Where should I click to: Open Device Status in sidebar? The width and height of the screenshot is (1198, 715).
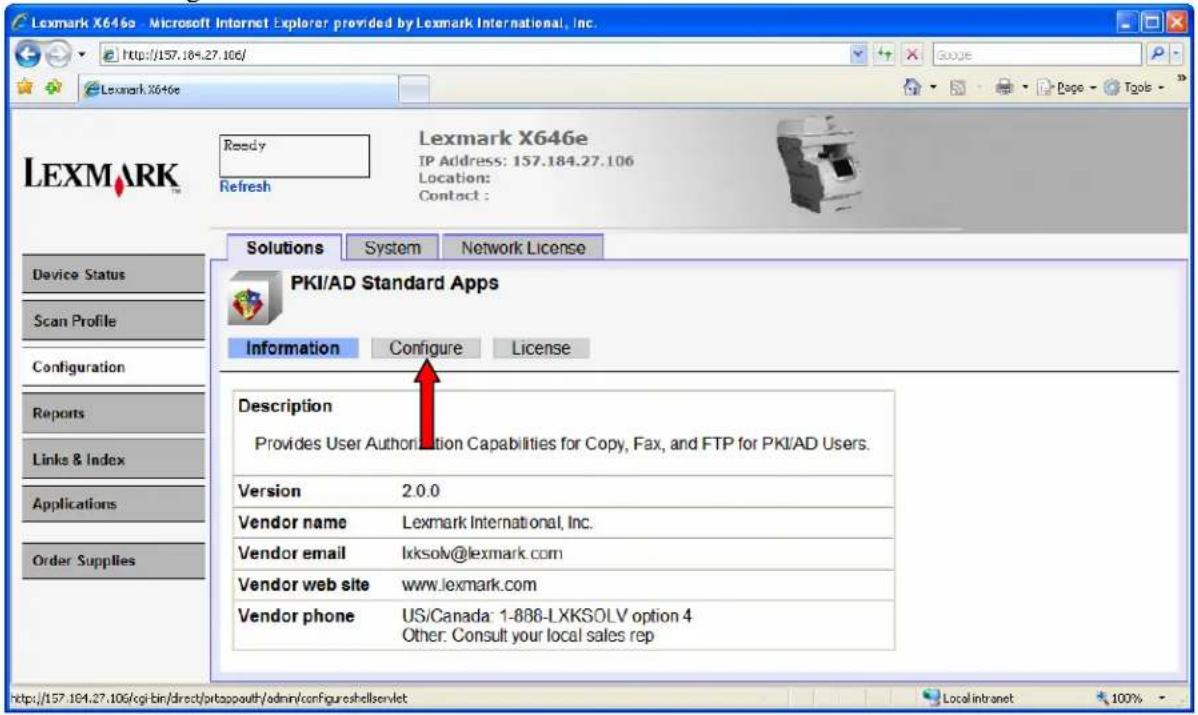113,274
